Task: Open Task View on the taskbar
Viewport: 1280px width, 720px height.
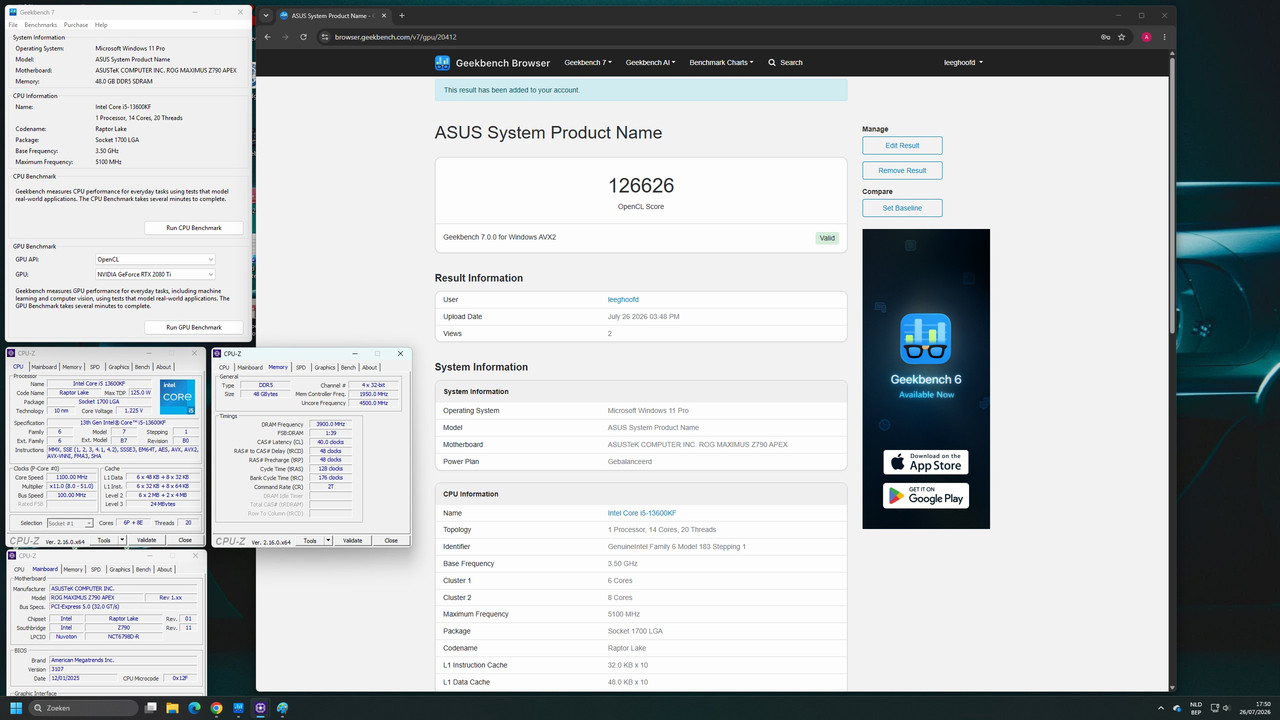Action: (x=152, y=708)
